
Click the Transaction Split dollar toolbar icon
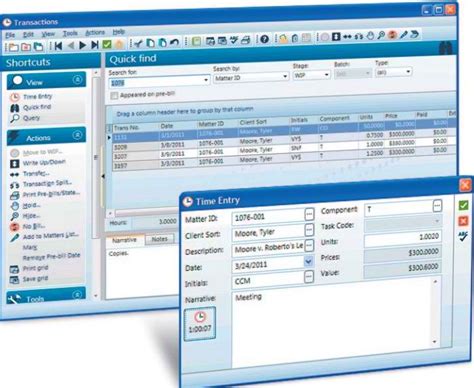coord(359,36)
